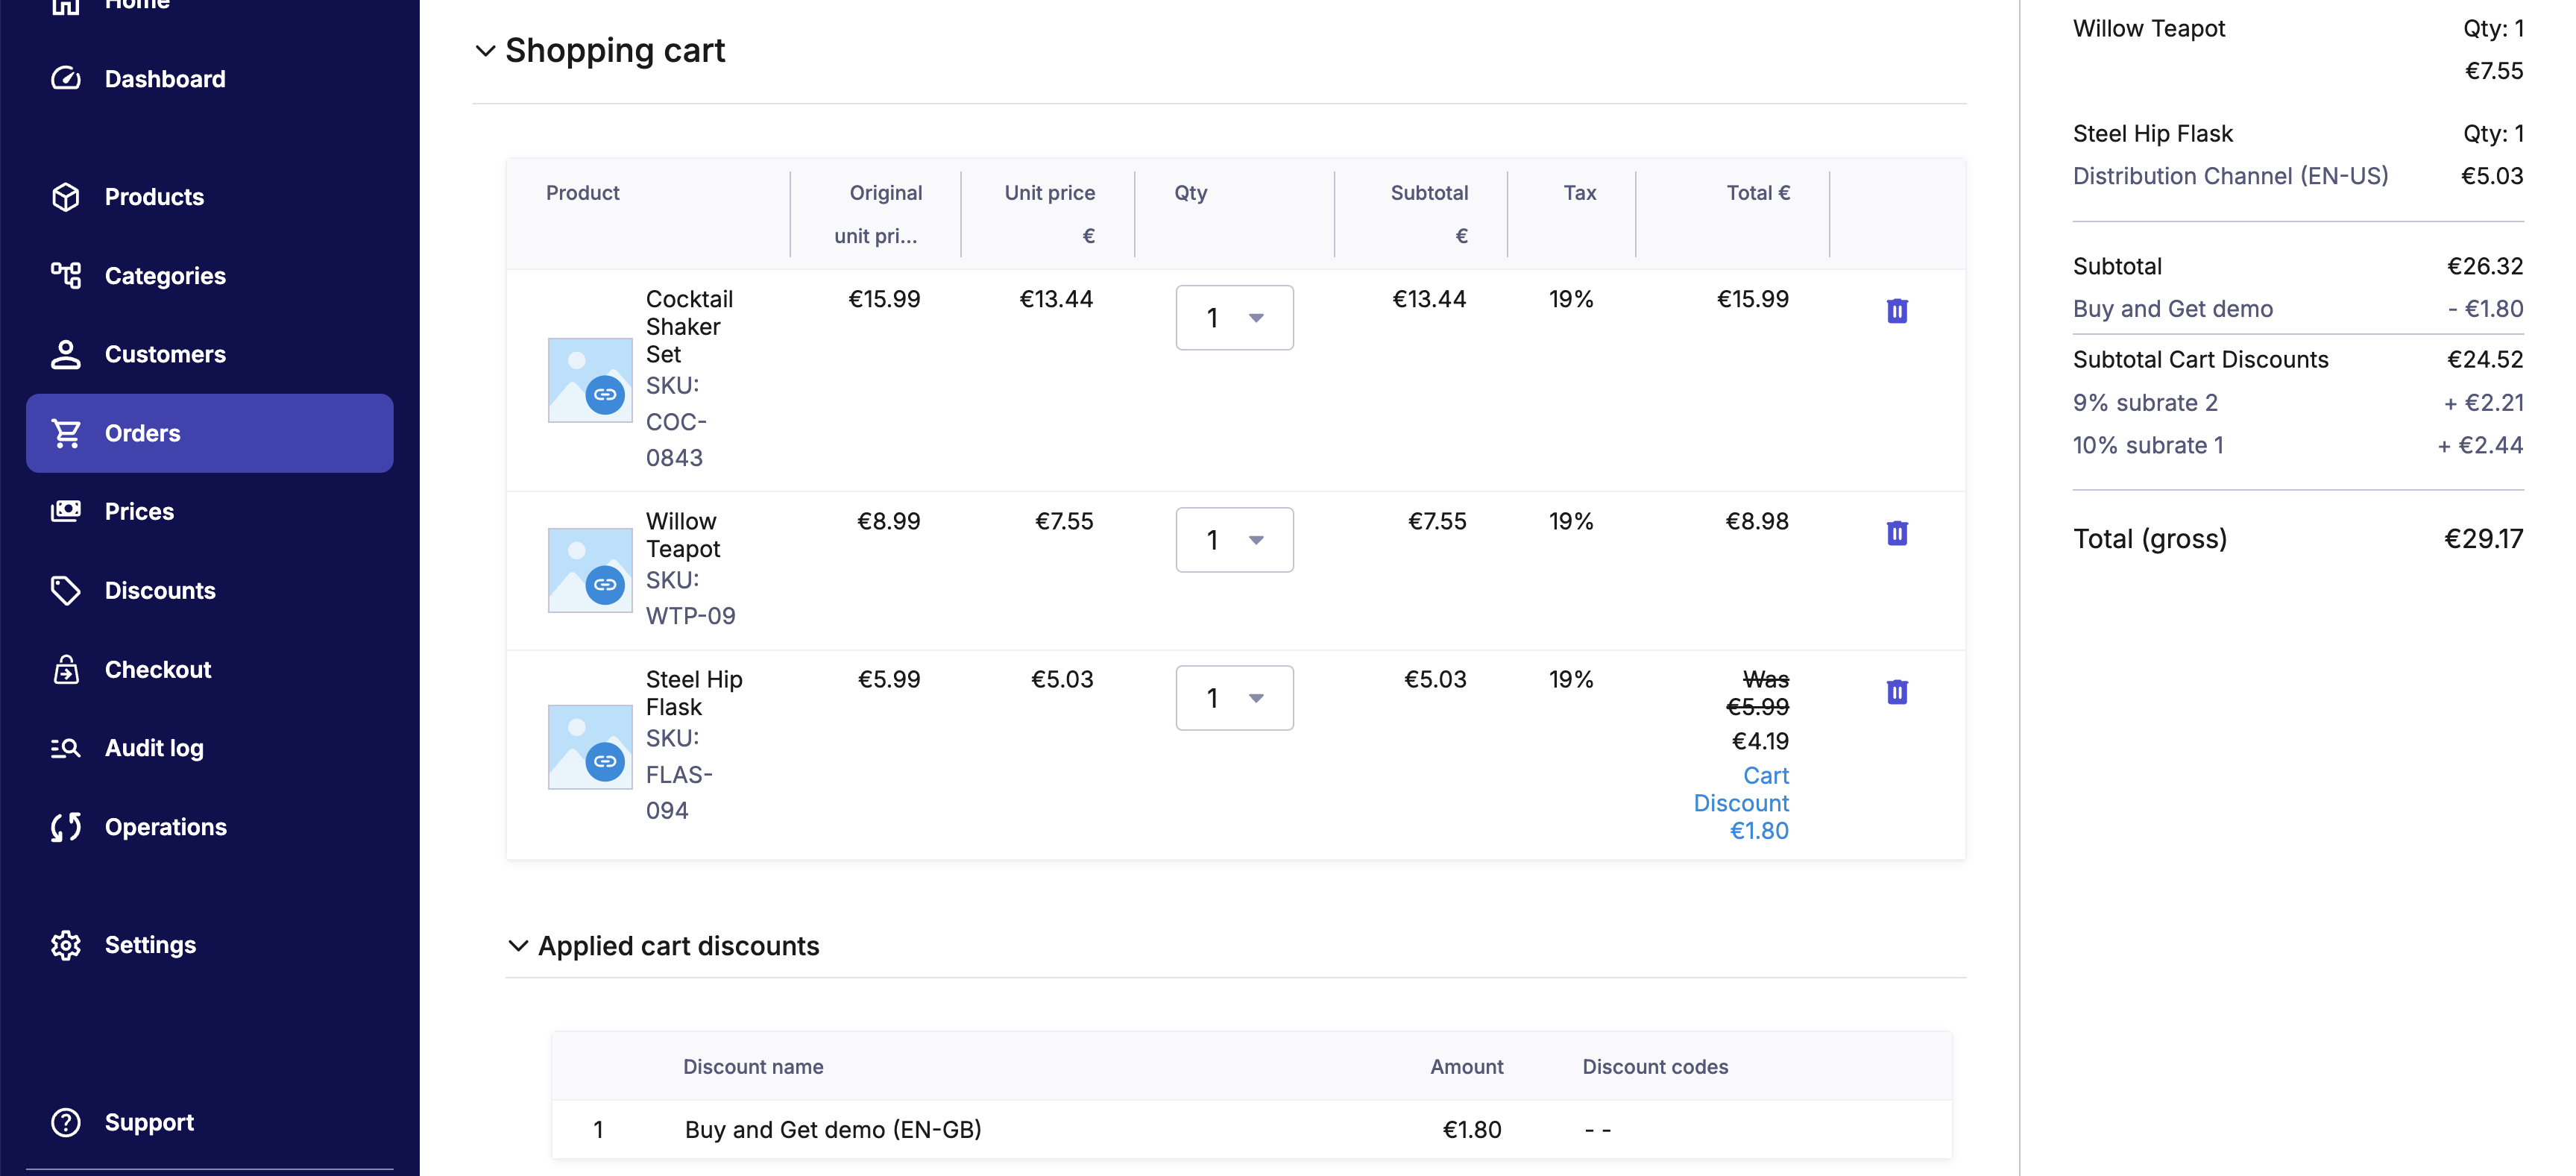Click the Discounts tag icon
Screen dimensions: 2576x1176
coord(66,590)
